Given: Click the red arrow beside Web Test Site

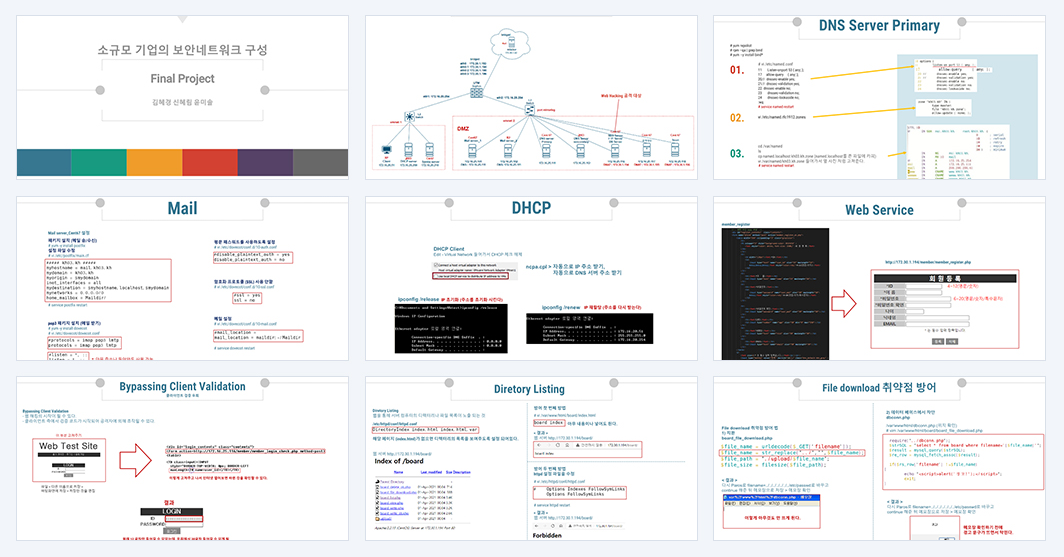Looking at the screenshot, I should point(136,460).
